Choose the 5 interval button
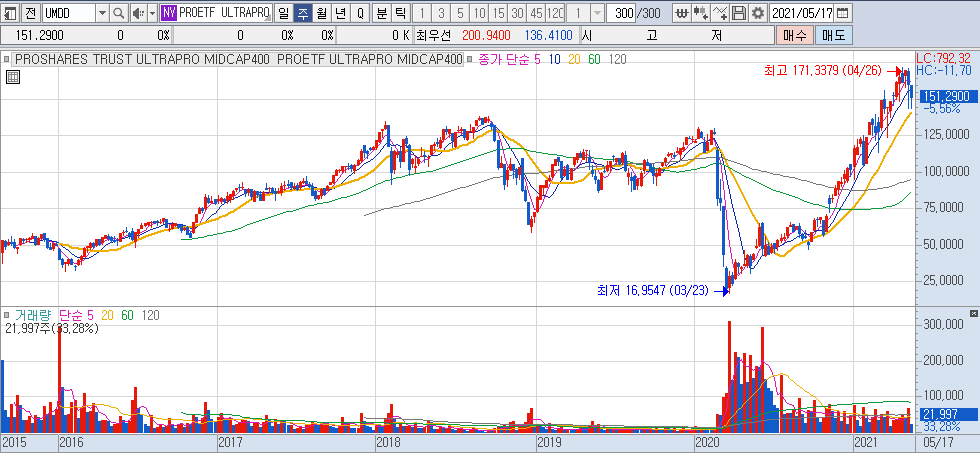The image size is (980, 453). [460, 12]
